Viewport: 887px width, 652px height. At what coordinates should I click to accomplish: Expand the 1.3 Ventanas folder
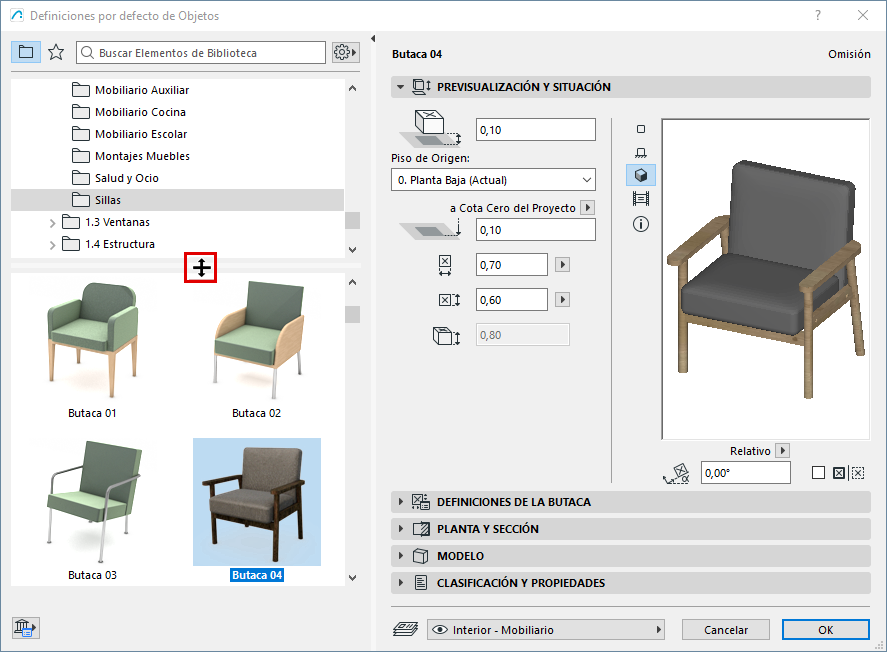pyautogui.click(x=53, y=222)
